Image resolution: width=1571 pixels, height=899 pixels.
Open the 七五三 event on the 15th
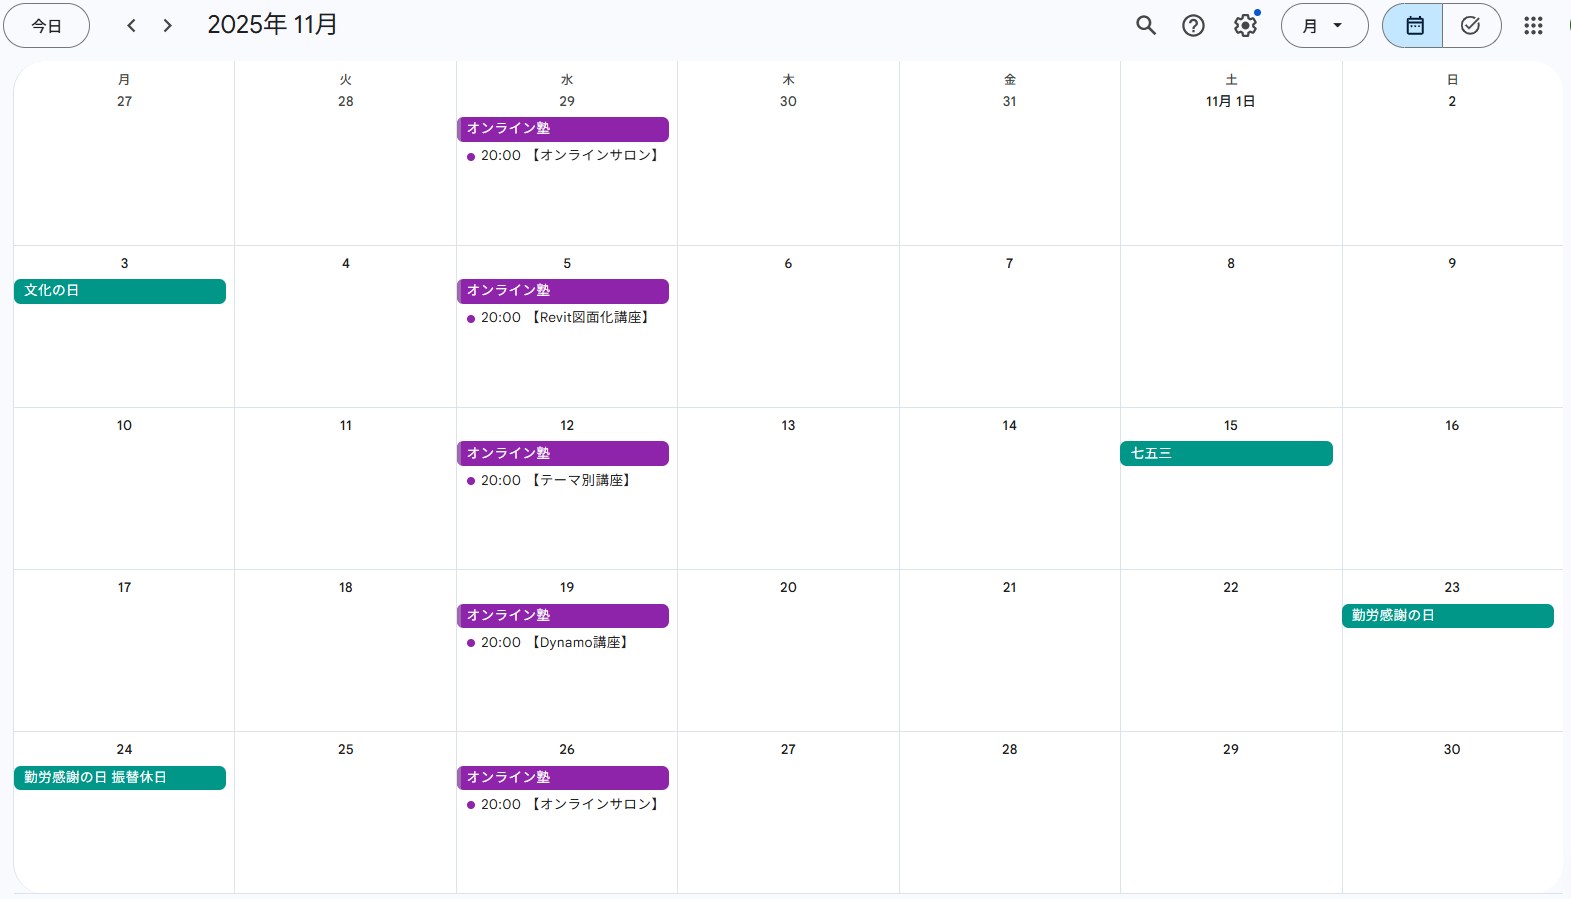pos(1225,454)
